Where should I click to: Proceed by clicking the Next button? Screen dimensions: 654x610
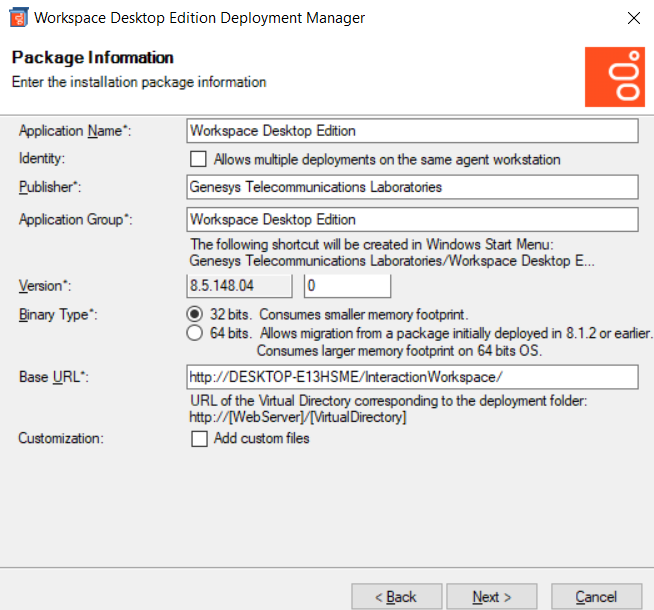click(x=491, y=597)
